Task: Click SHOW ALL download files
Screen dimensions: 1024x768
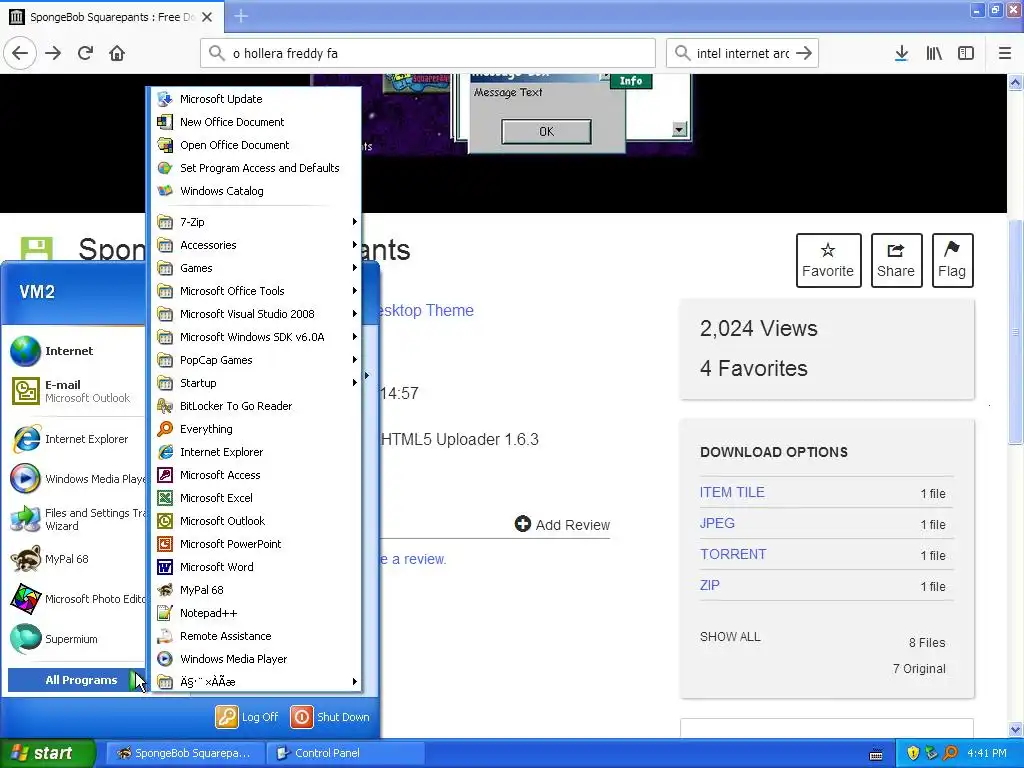Action: 730,637
